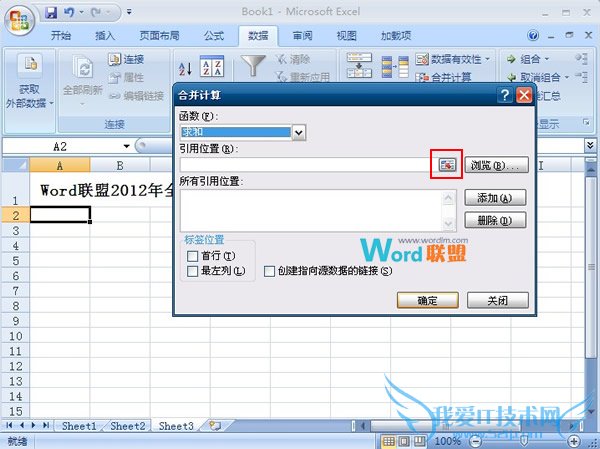
Task: Open the Formulas ribbon tab
Action: pos(214,36)
